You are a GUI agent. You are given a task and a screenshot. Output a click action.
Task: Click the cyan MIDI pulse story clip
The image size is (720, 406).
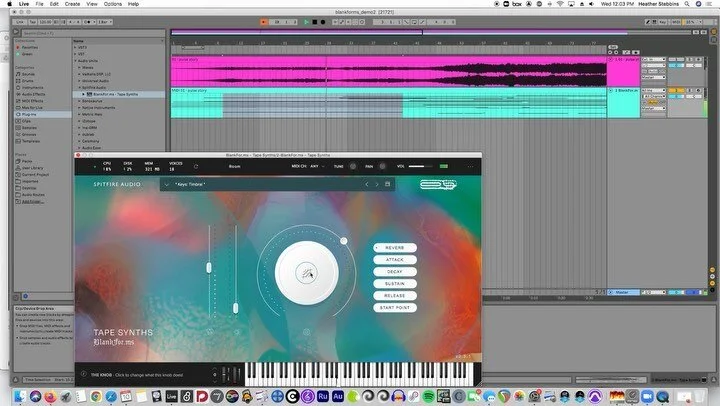tap(388, 103)
